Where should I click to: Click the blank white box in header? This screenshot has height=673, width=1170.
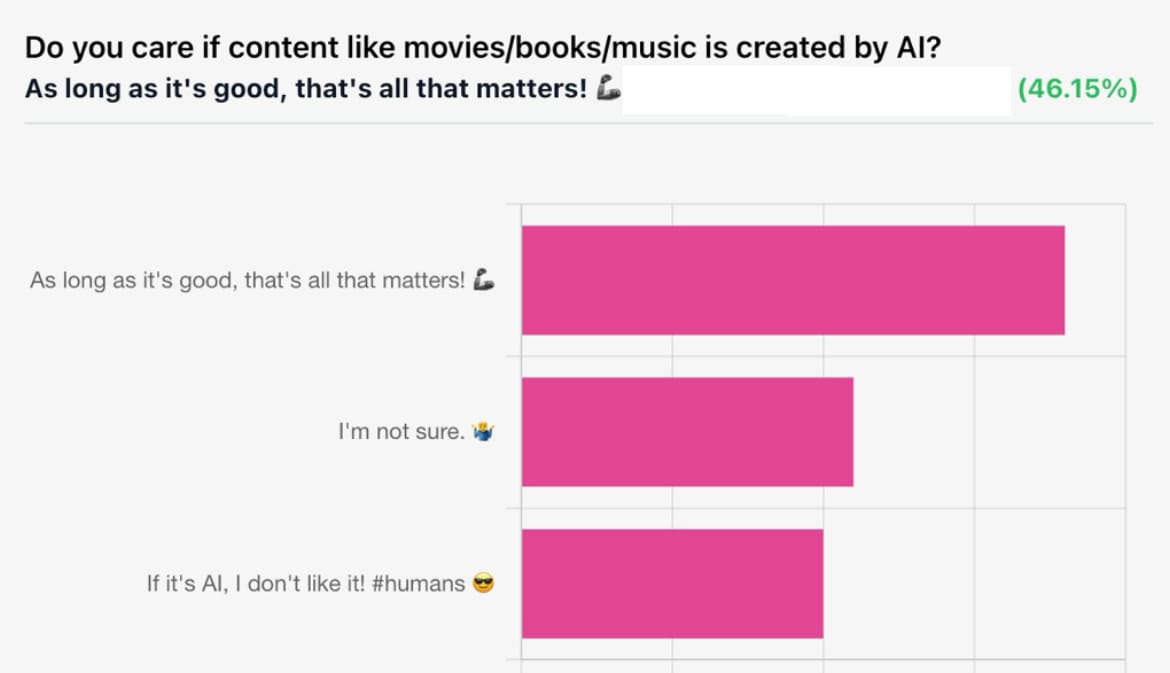coord(817,90)
